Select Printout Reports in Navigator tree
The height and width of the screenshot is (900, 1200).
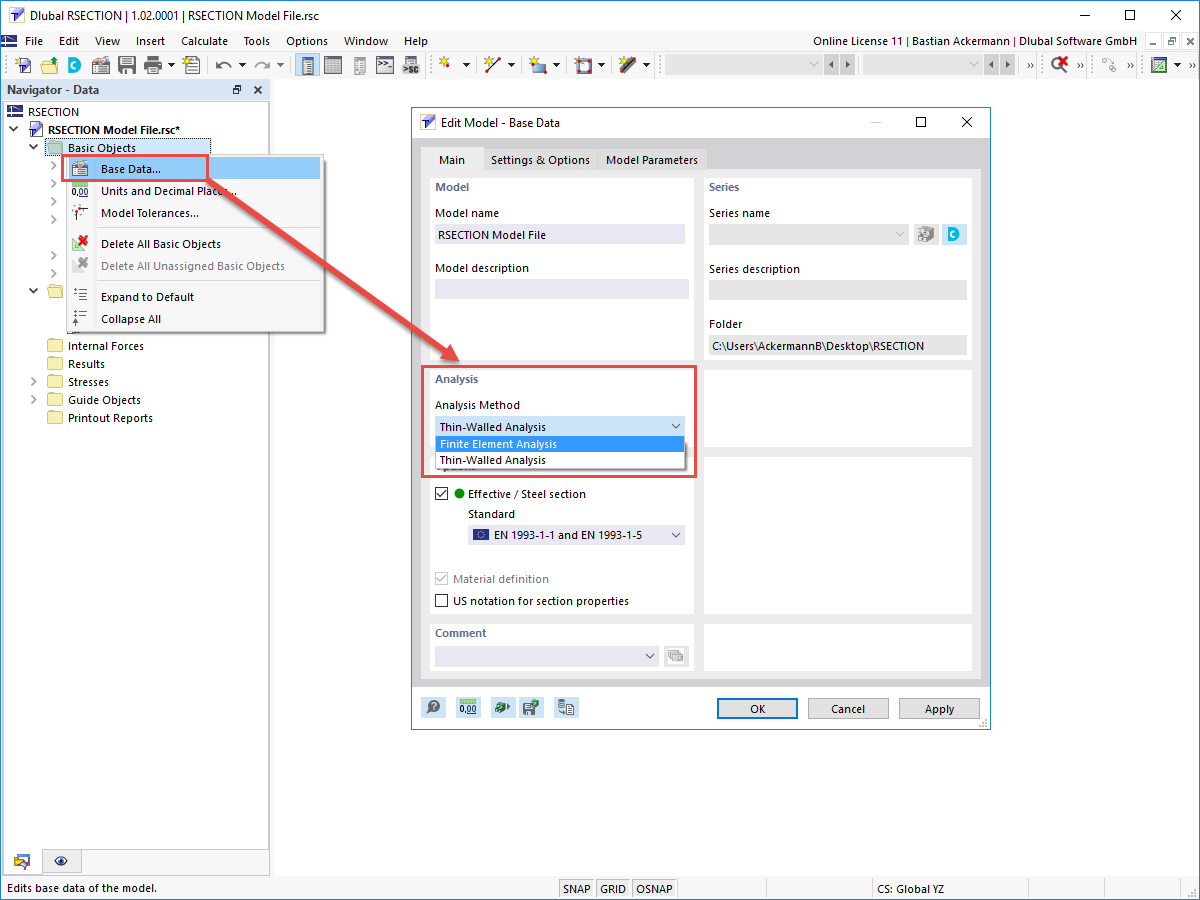(110, 418)
